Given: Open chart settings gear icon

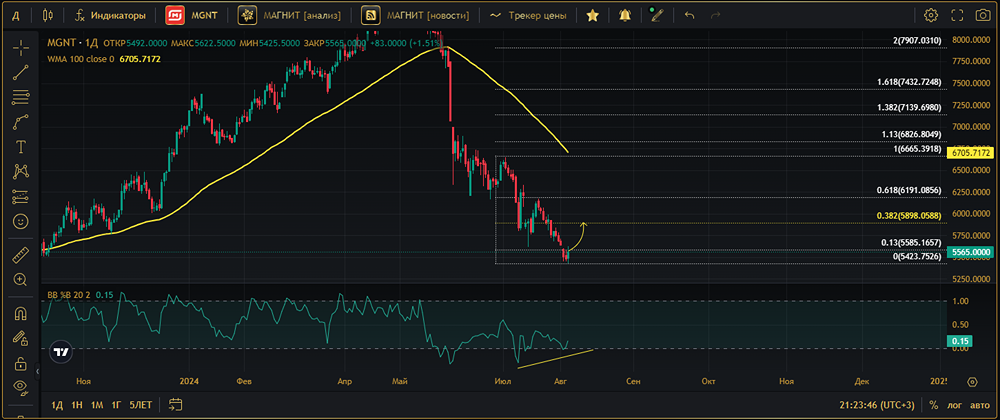Looking at the screenshot, I should click(x=930, y=15).
